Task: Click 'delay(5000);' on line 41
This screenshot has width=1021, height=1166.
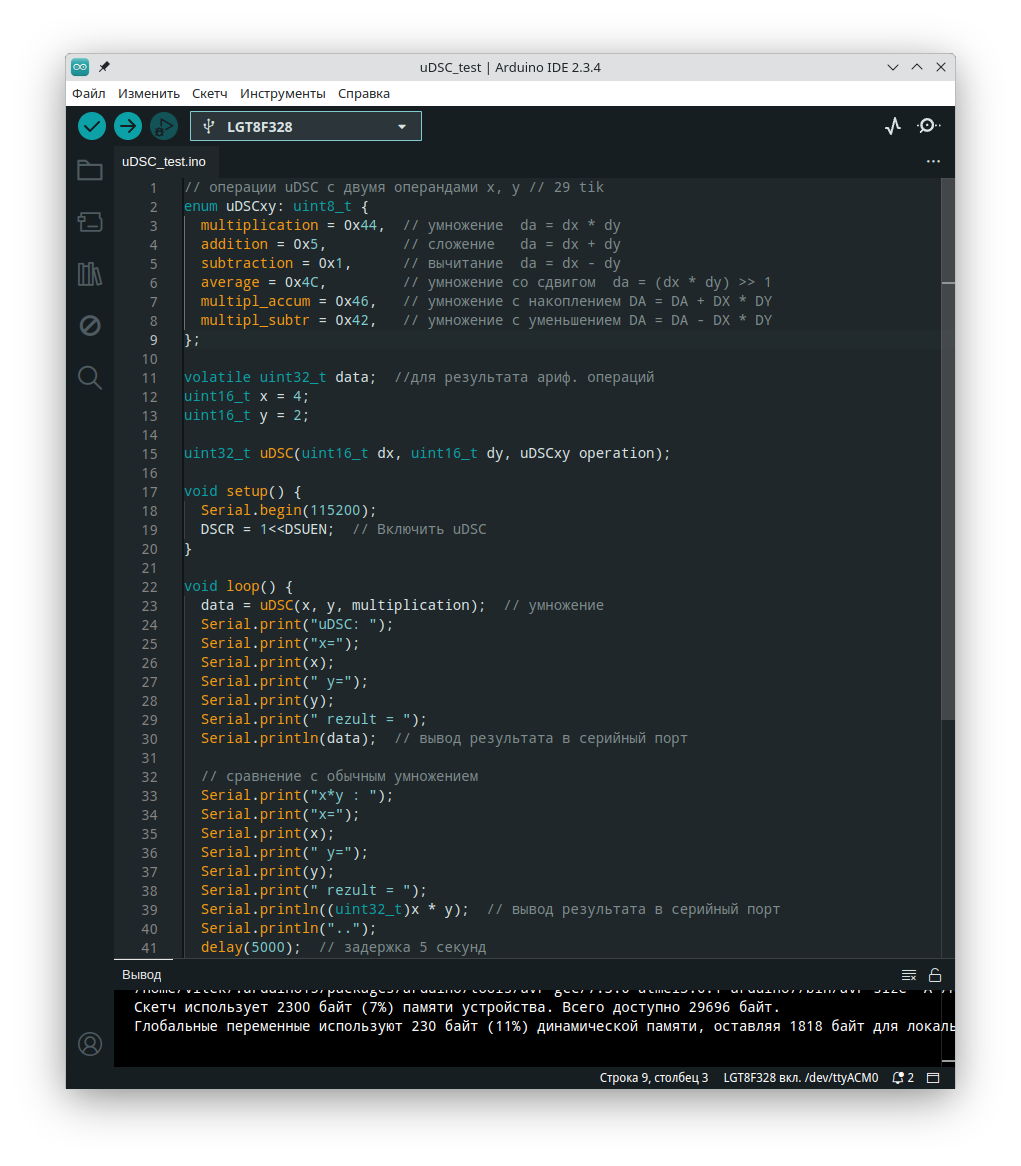Action: pos(251,947)
